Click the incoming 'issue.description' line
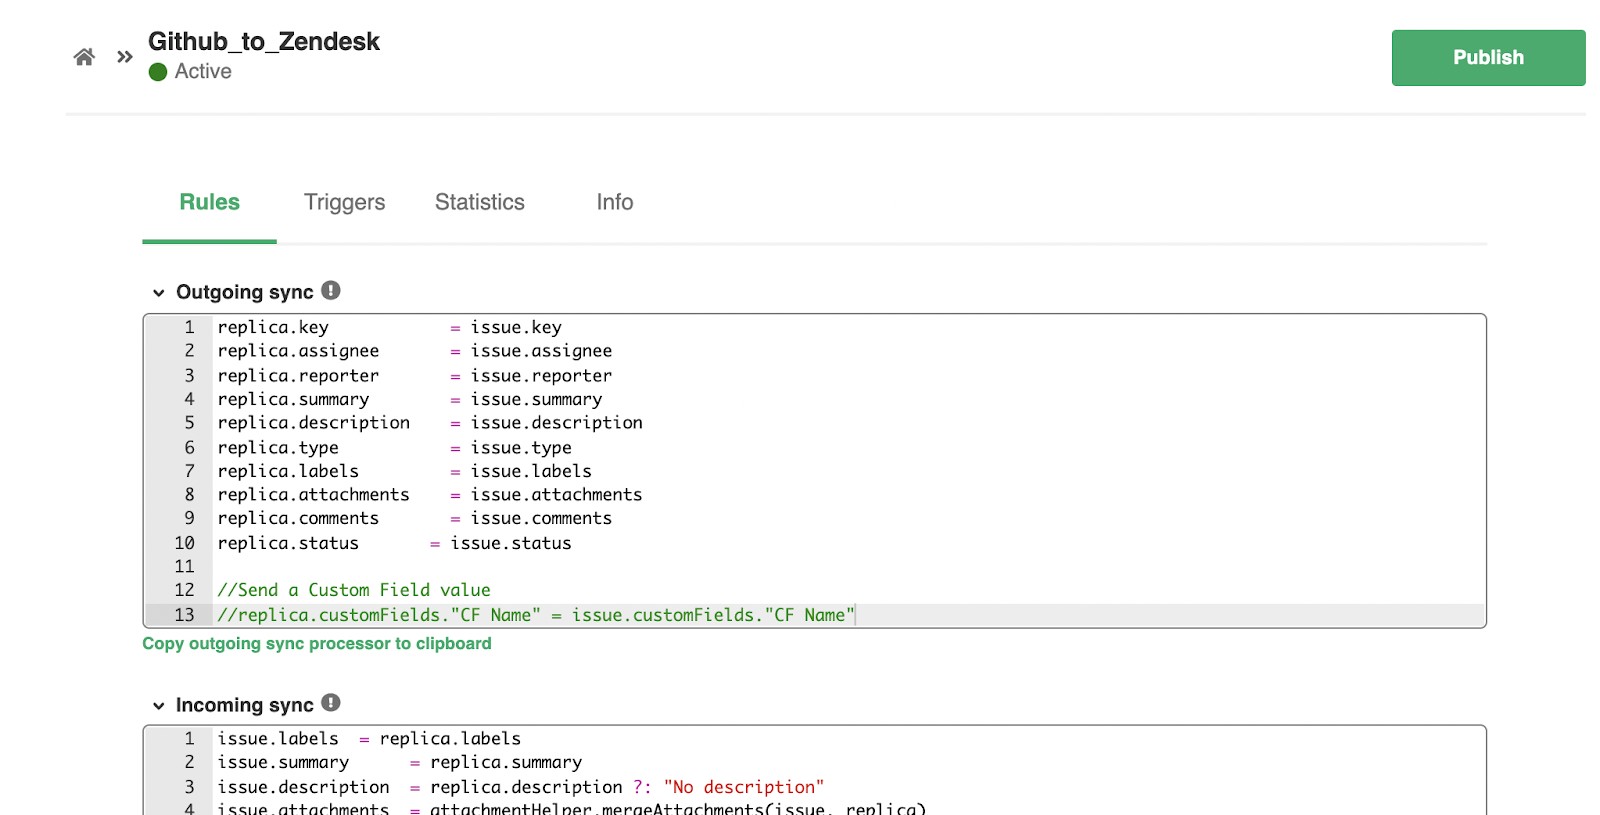 tap(521, 787)
